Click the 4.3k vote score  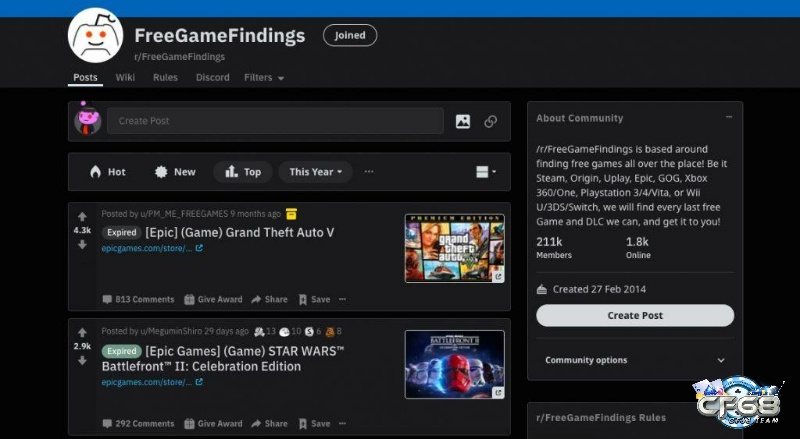coord(82,231)
